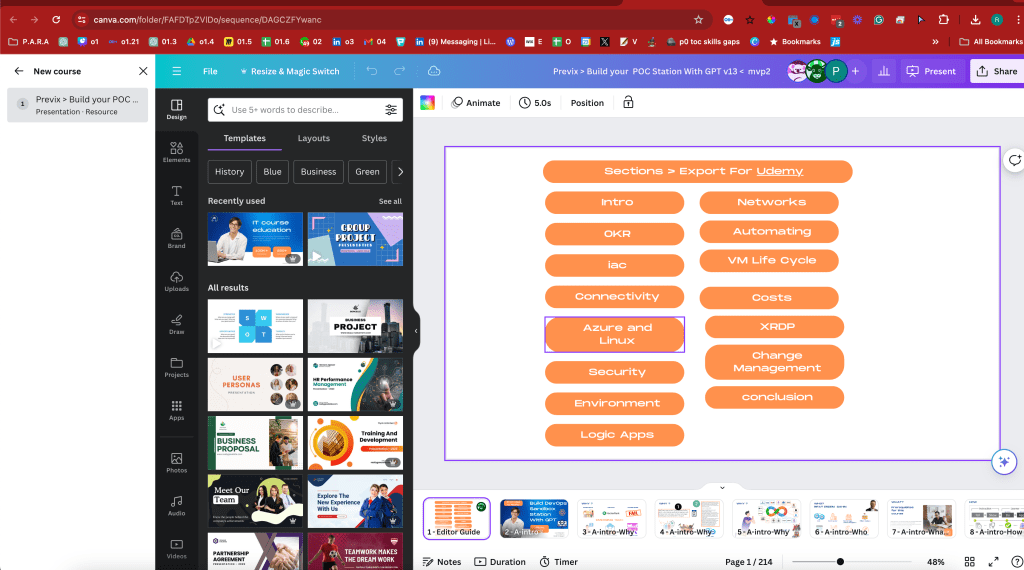Open the analytics chart icon
The width and height of the screenshot is (1024, 570).
tap(884, 71)
